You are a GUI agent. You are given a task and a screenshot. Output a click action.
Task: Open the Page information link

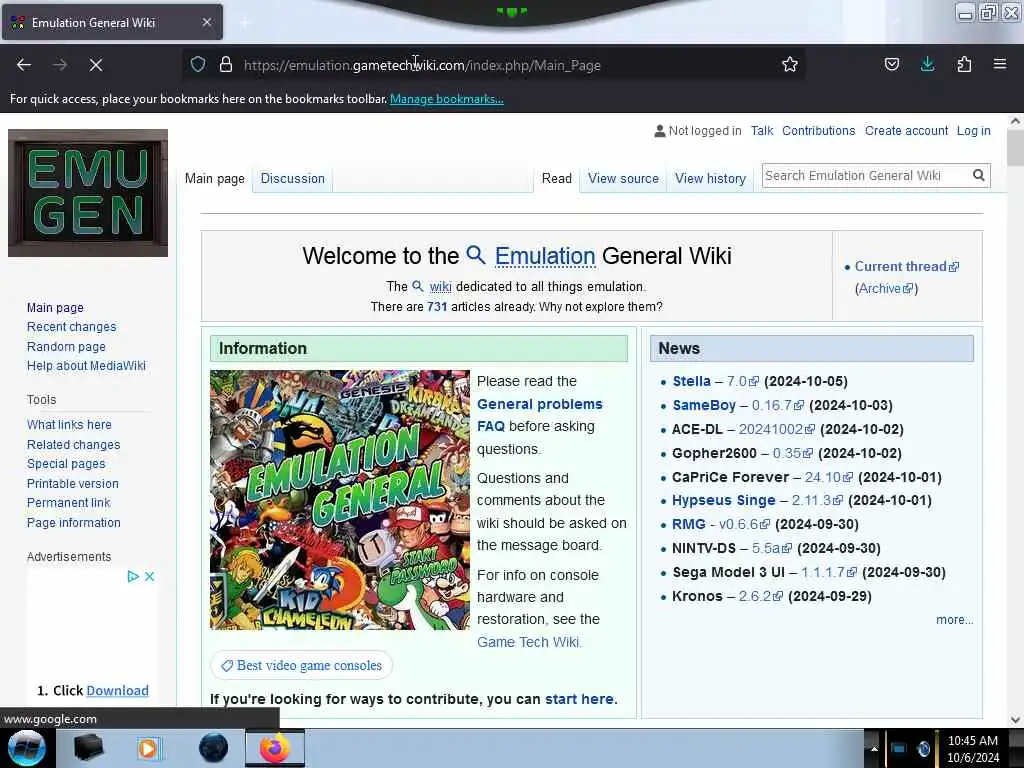[x=74, y=522]
